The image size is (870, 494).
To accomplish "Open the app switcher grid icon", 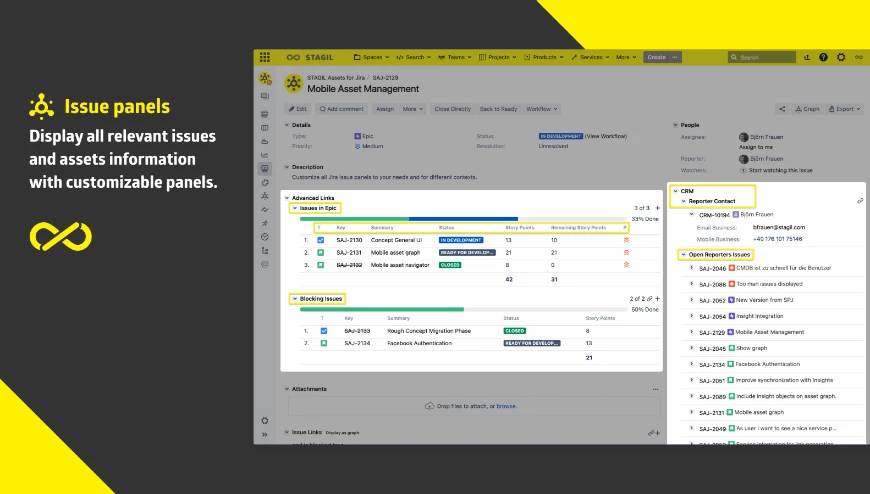I will [264, 57].
